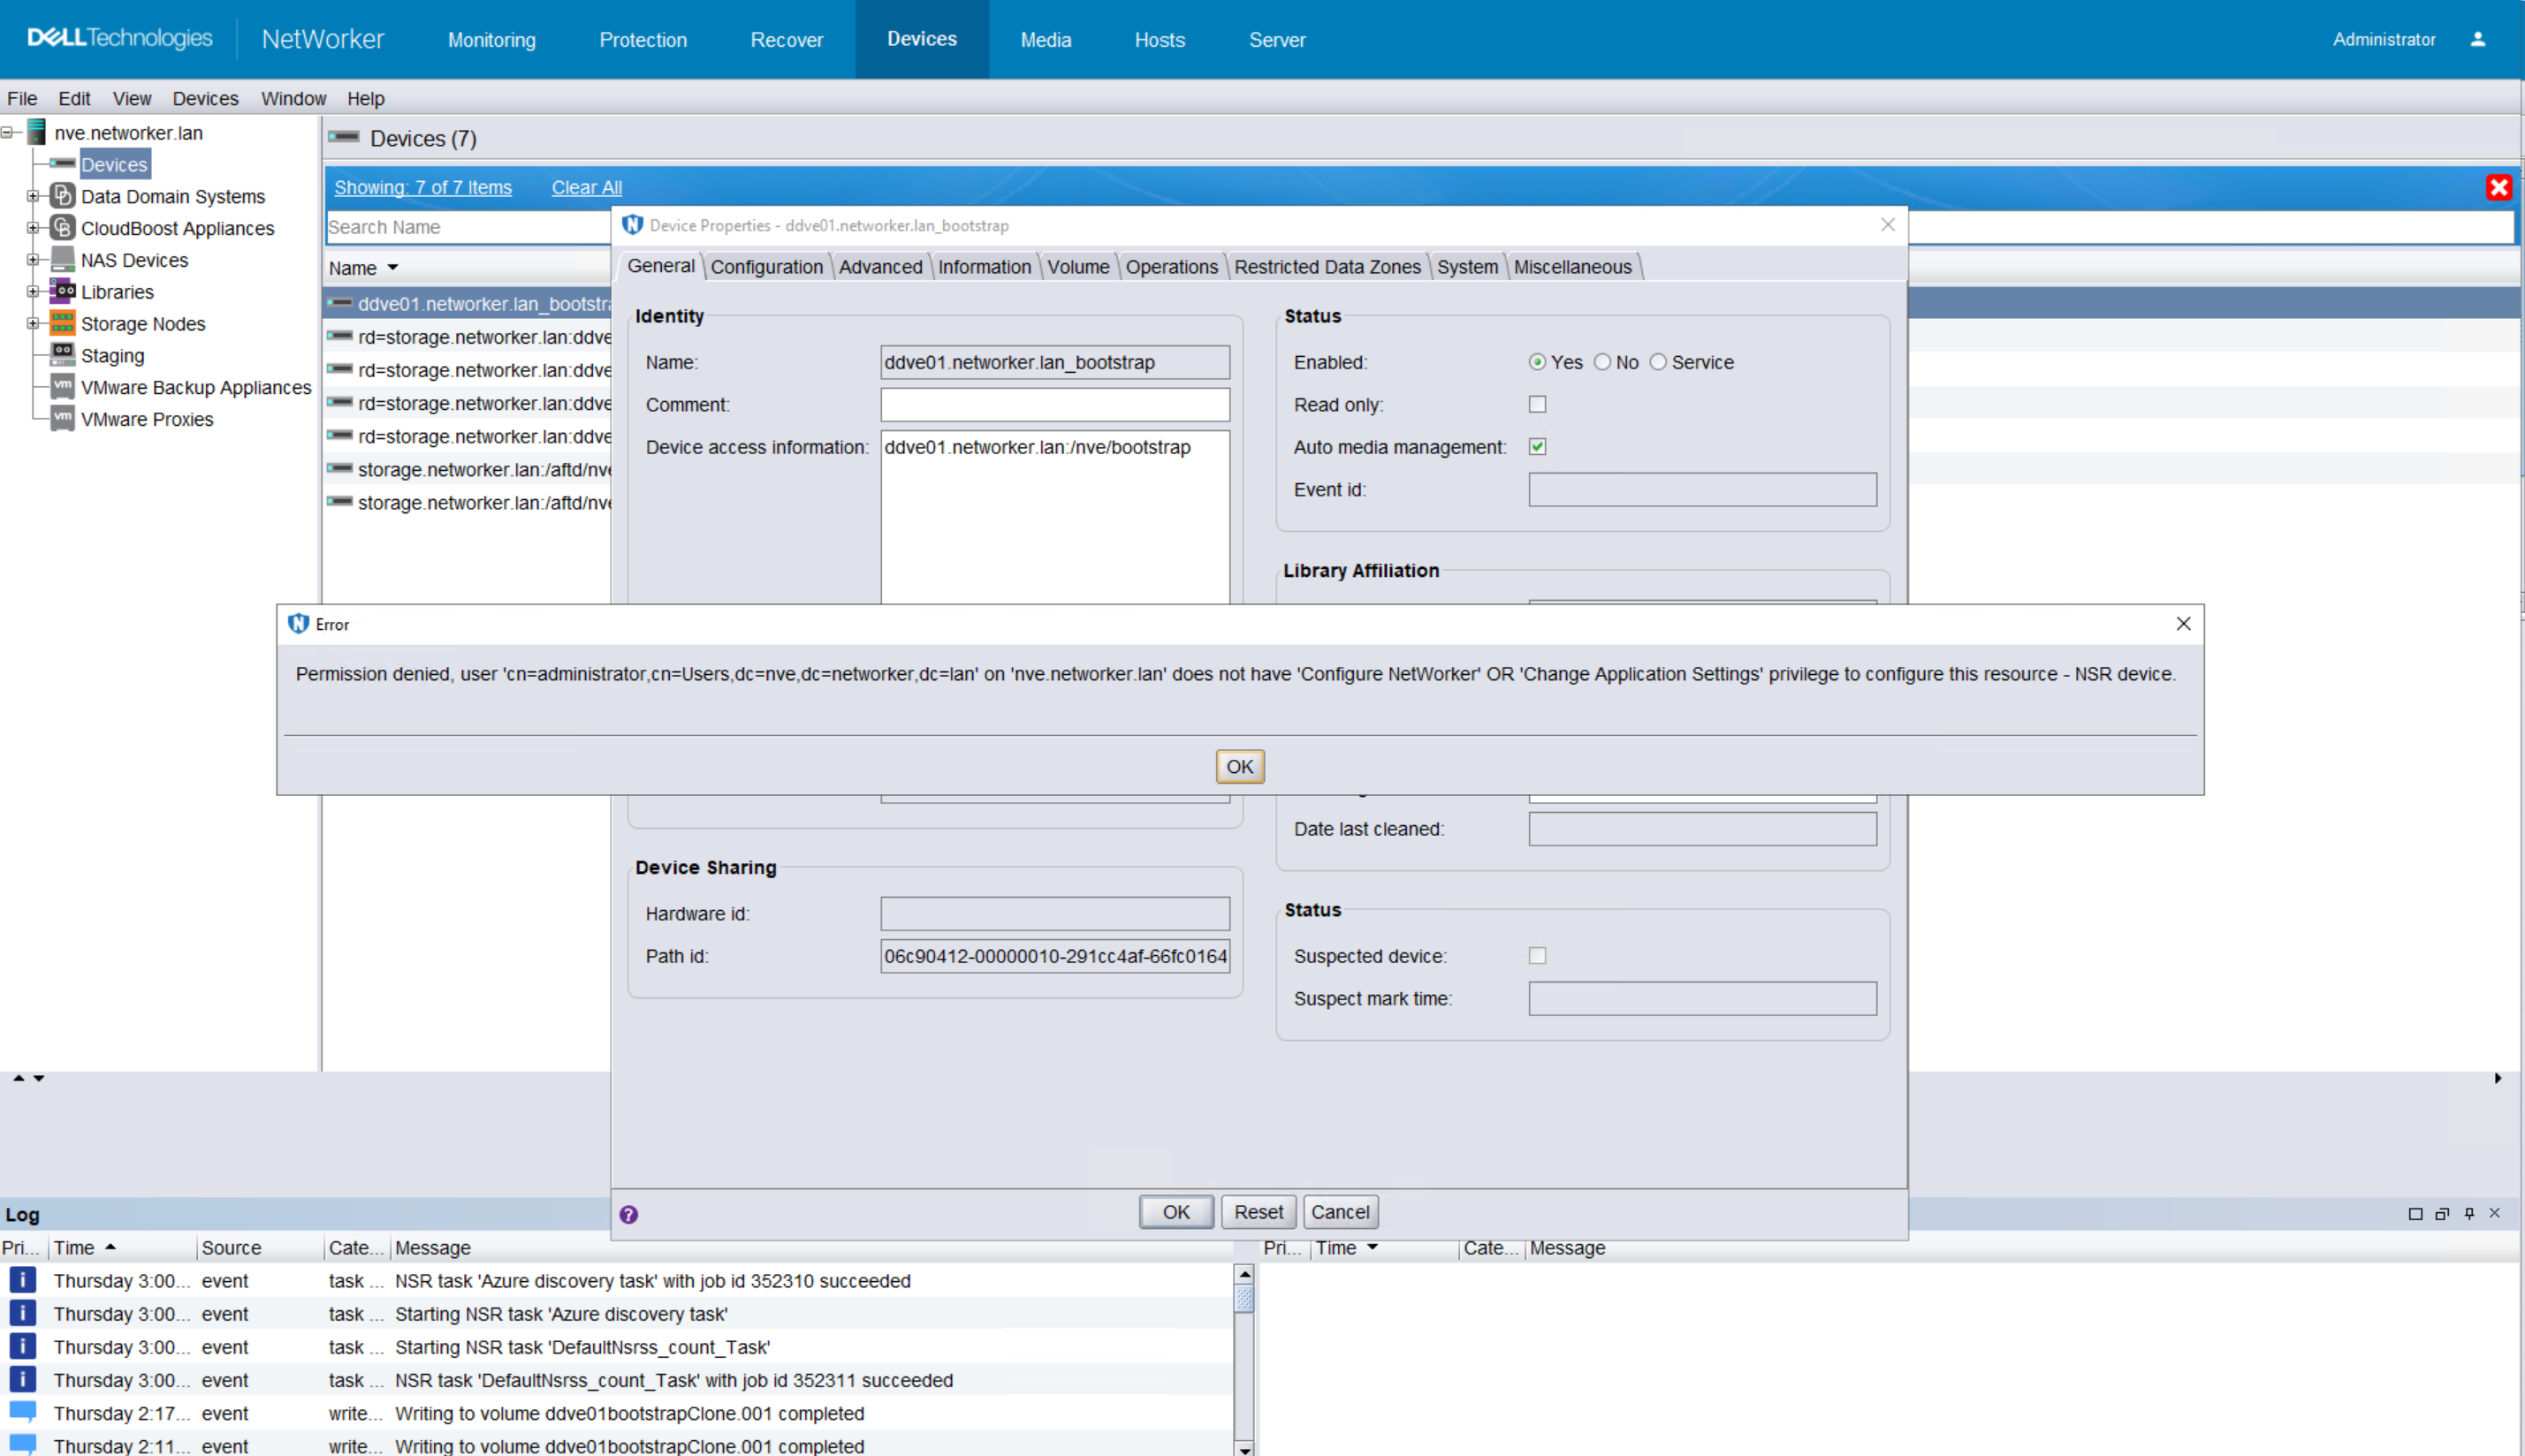Select the Data Domain Systems icon in tree
The height and width of the screenshot is (1456, 2525).
point(62,196)
